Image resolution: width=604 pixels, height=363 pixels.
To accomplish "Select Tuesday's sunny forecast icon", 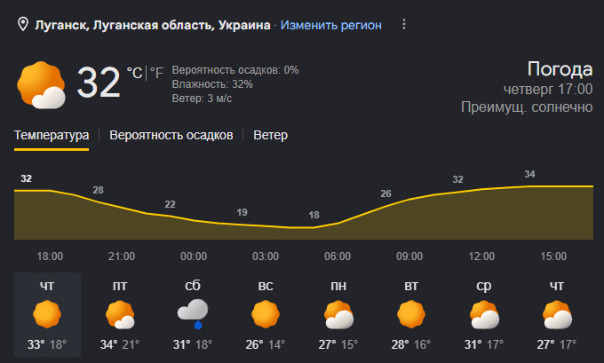I will [x=411, y=314].
